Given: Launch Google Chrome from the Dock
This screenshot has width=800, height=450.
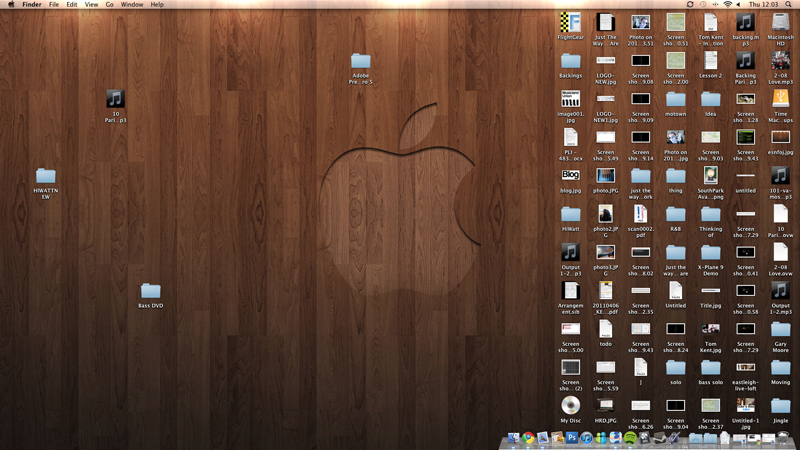Looking at the screenshot, I should click(528, 438).
